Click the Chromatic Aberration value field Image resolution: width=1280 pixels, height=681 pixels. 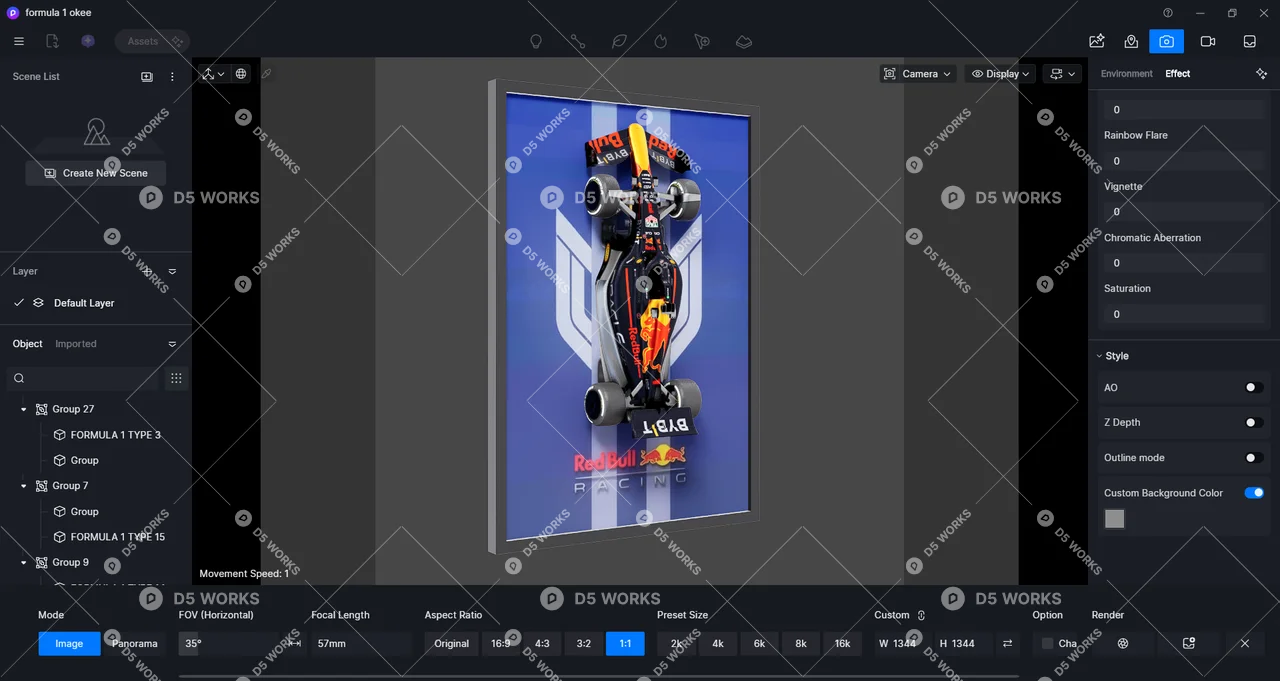1184,263
